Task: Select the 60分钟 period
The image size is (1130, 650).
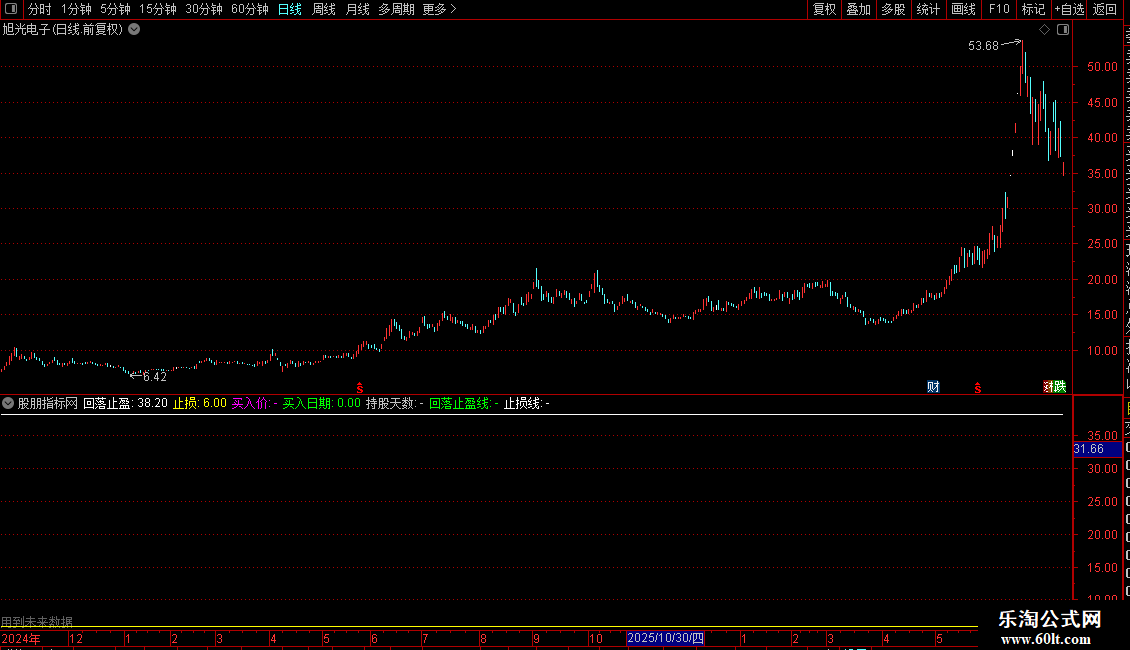Action: coord(250,9)
